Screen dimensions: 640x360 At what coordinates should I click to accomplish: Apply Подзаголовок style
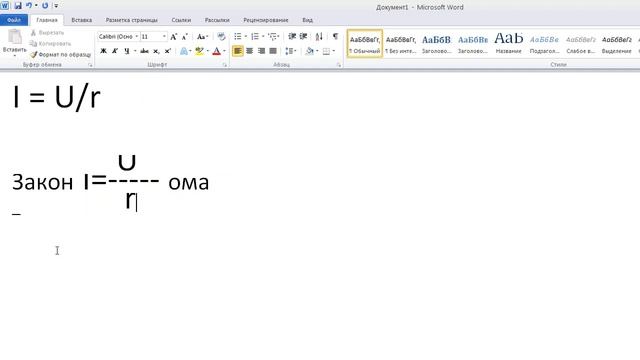click(544, 43)
